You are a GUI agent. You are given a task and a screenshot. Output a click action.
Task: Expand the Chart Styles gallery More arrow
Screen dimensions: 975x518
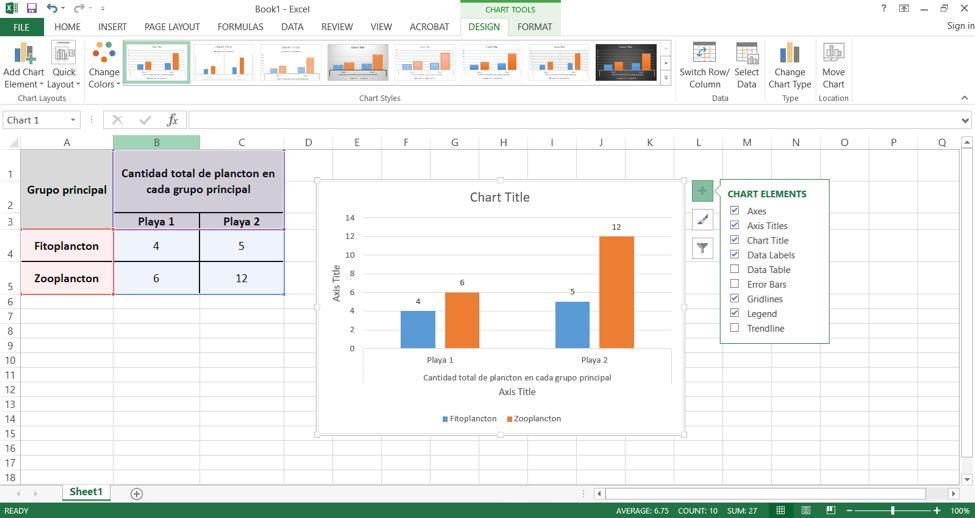[667, 78]
